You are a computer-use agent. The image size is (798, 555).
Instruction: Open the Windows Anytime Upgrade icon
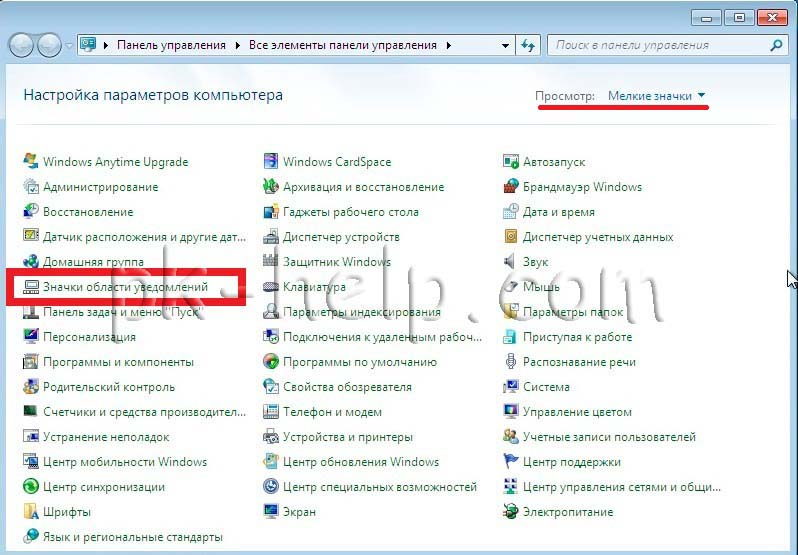(31, 161)
